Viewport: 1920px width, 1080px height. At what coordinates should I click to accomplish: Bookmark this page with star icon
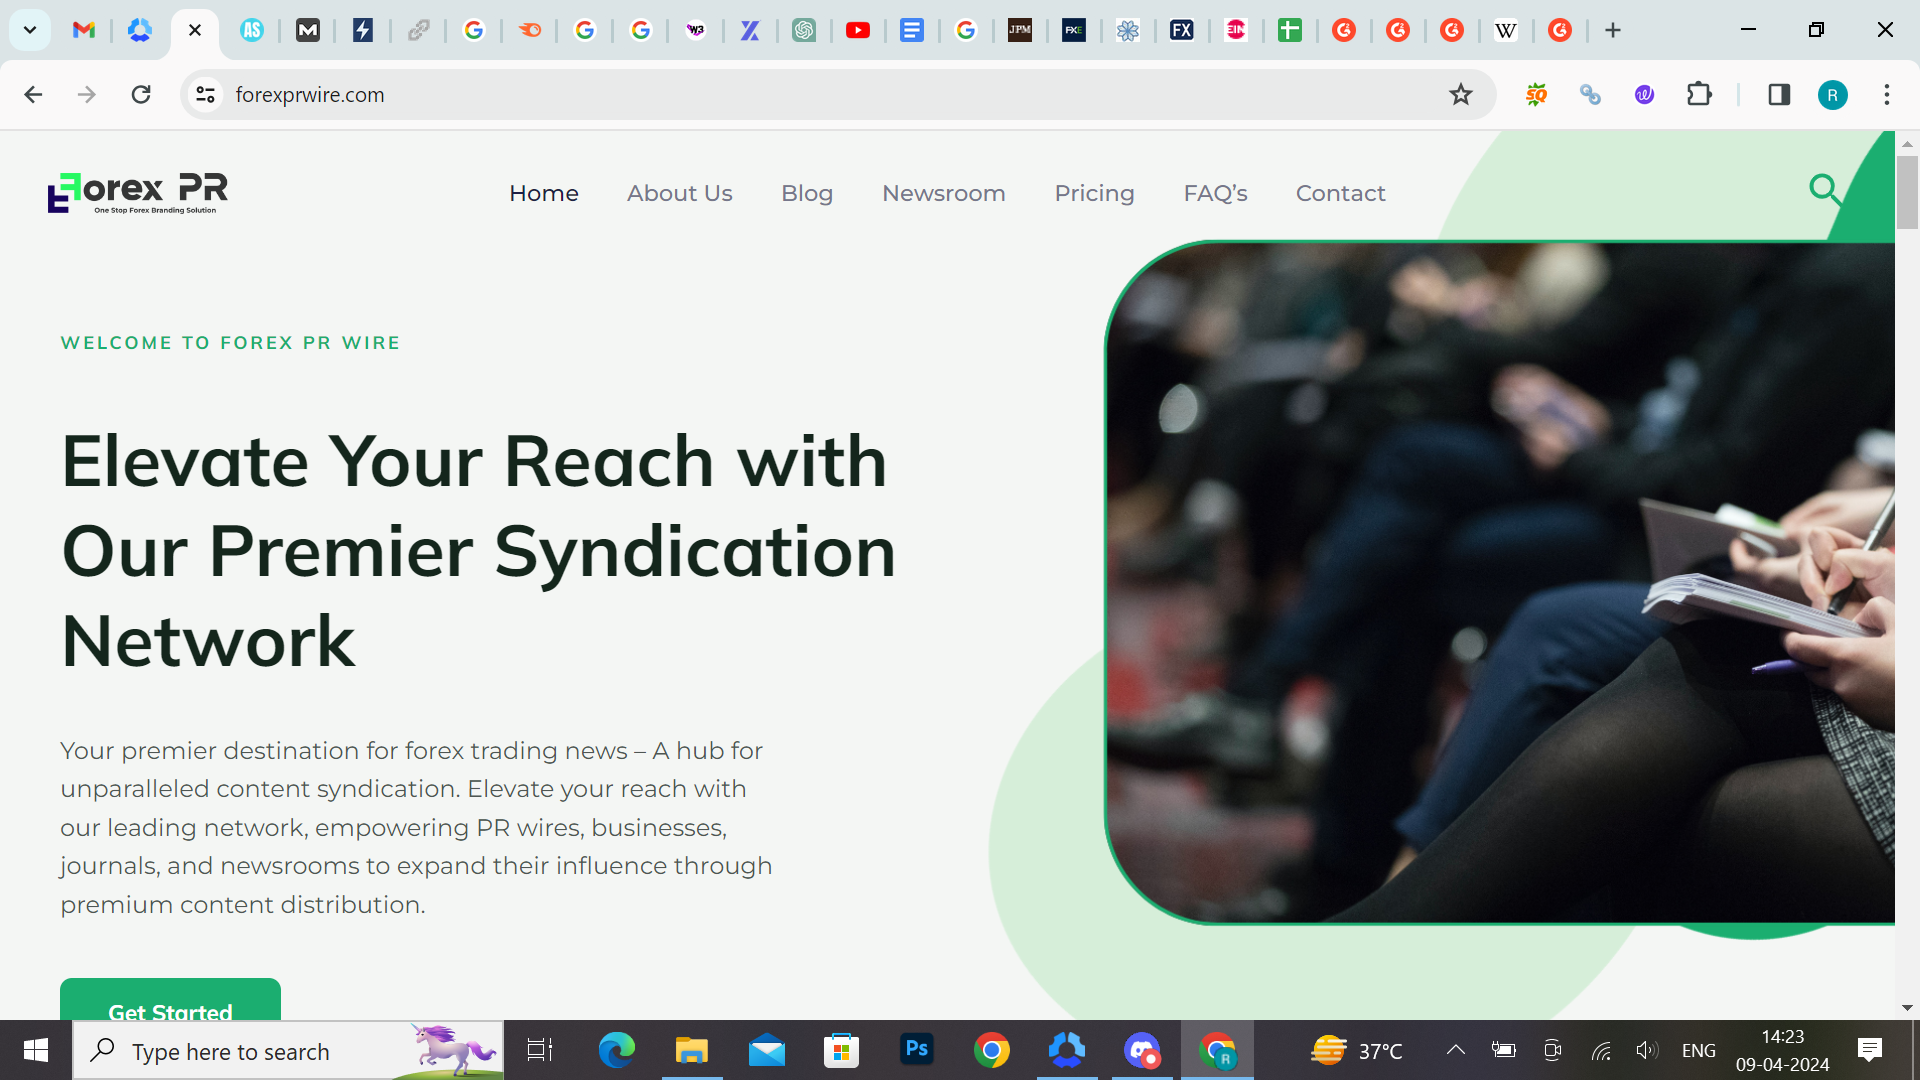pos(1460,94)
